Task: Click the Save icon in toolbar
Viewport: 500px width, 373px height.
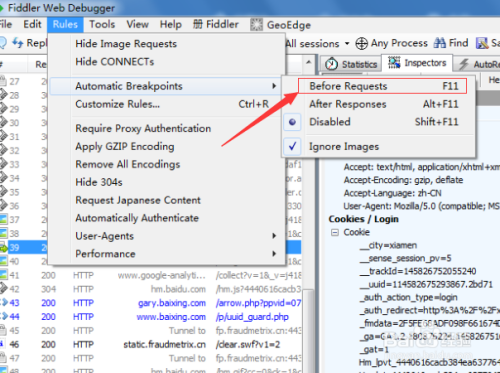Action: [x=482, y=43]
